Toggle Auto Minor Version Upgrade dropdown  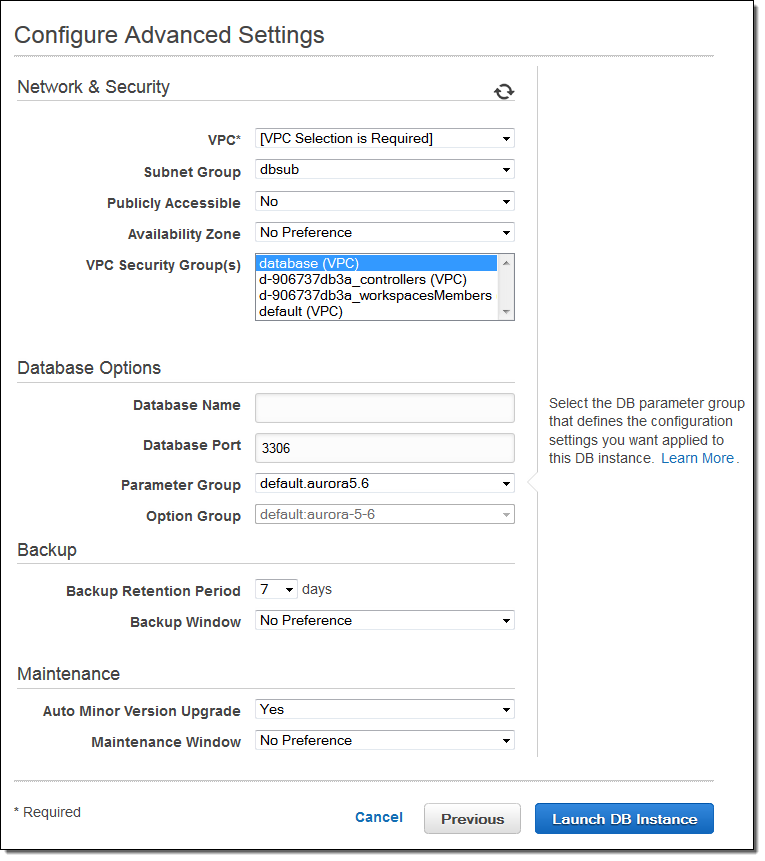385,710
